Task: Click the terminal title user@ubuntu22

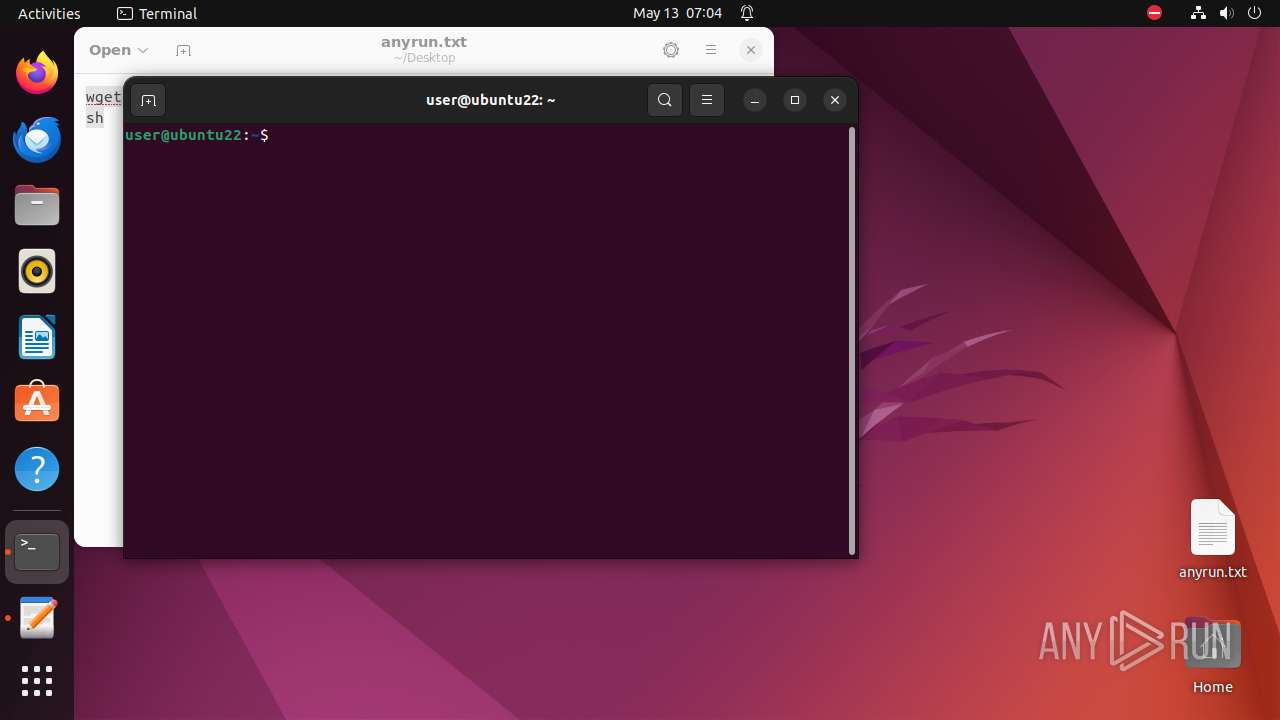Action: tap(490, 100)
